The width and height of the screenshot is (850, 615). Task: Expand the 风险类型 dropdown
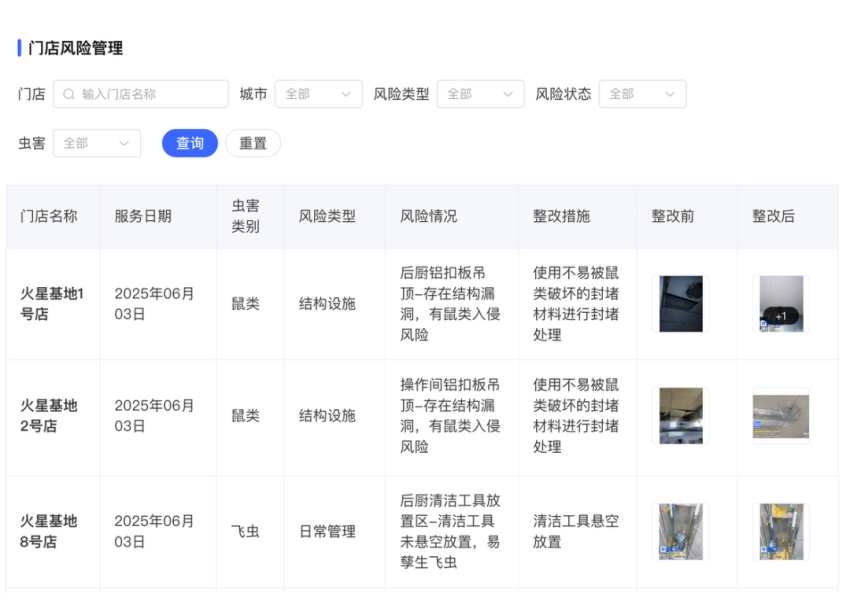click(480, 94)
